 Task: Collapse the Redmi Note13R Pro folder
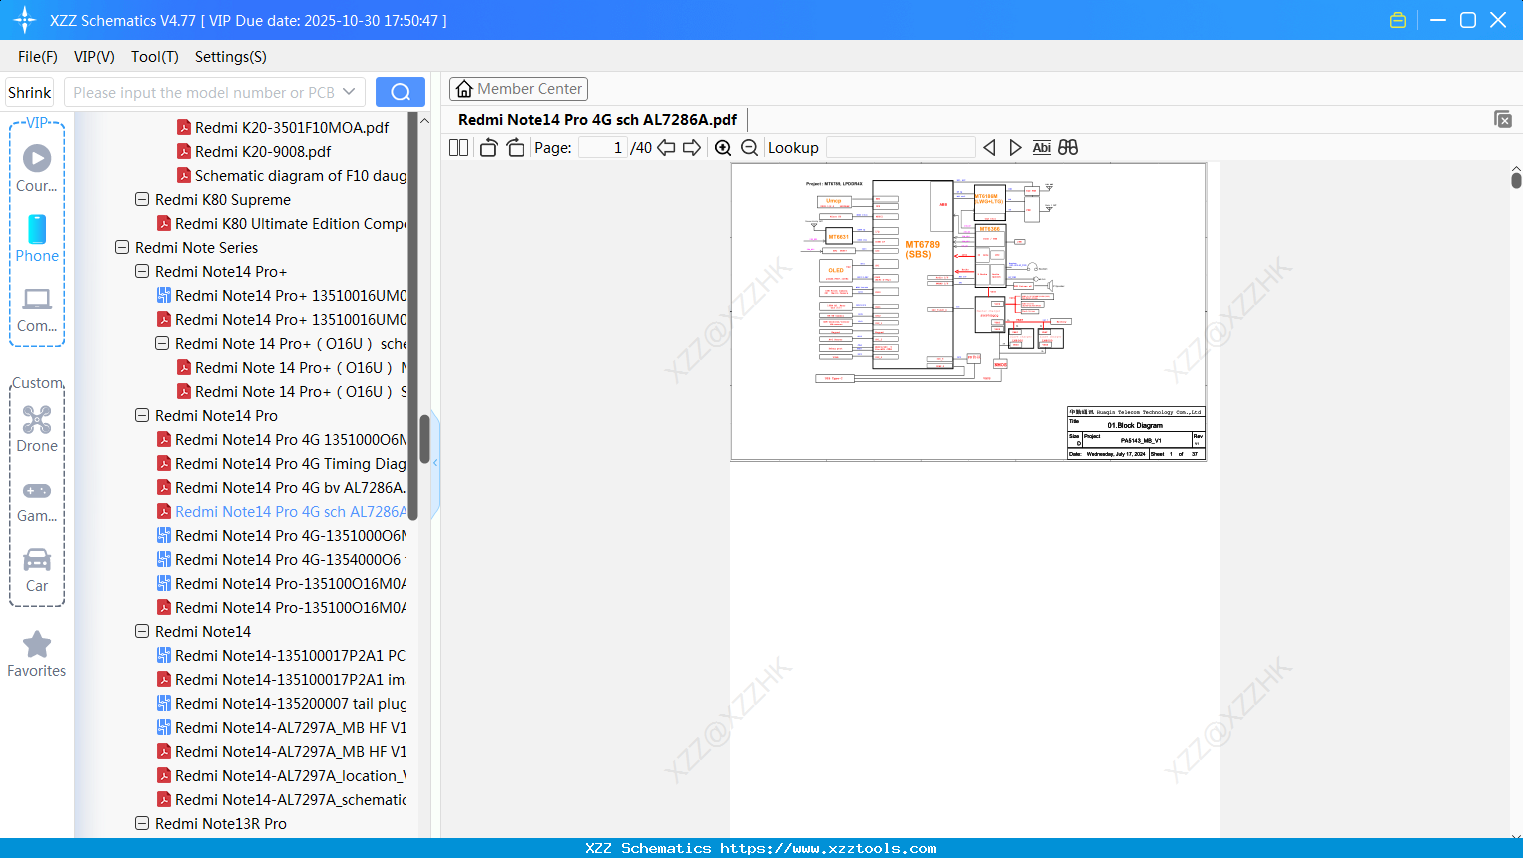(142, 823)
